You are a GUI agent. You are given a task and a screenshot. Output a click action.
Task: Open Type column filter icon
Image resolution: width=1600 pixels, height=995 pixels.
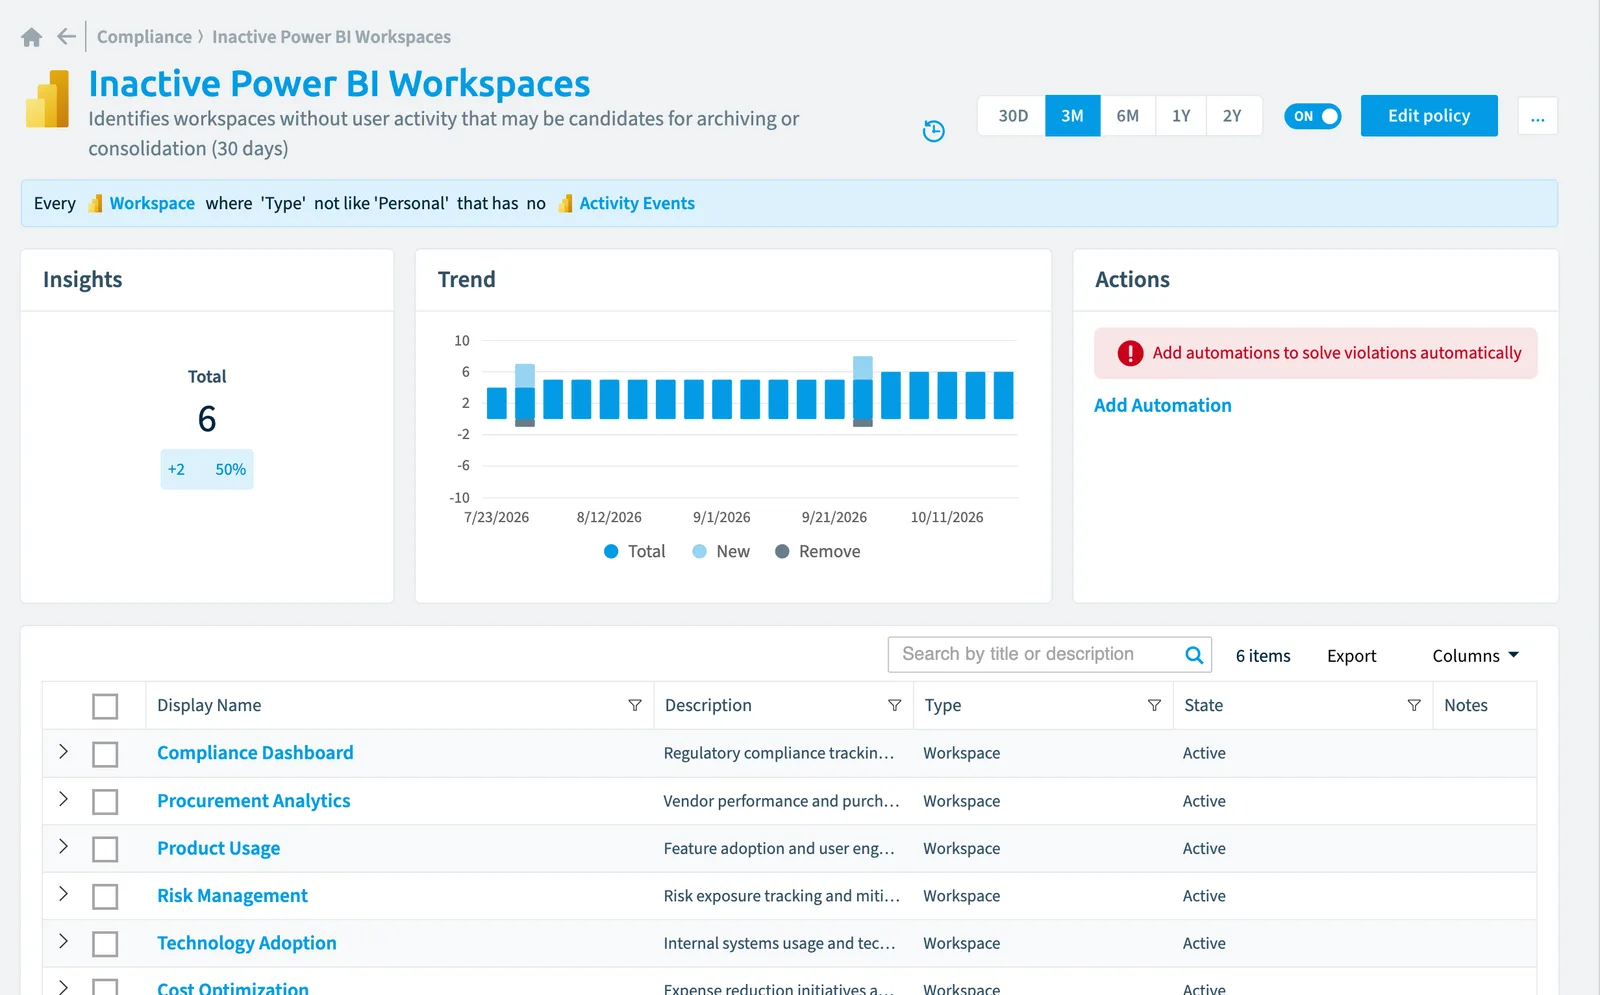tap(1154, 705)
